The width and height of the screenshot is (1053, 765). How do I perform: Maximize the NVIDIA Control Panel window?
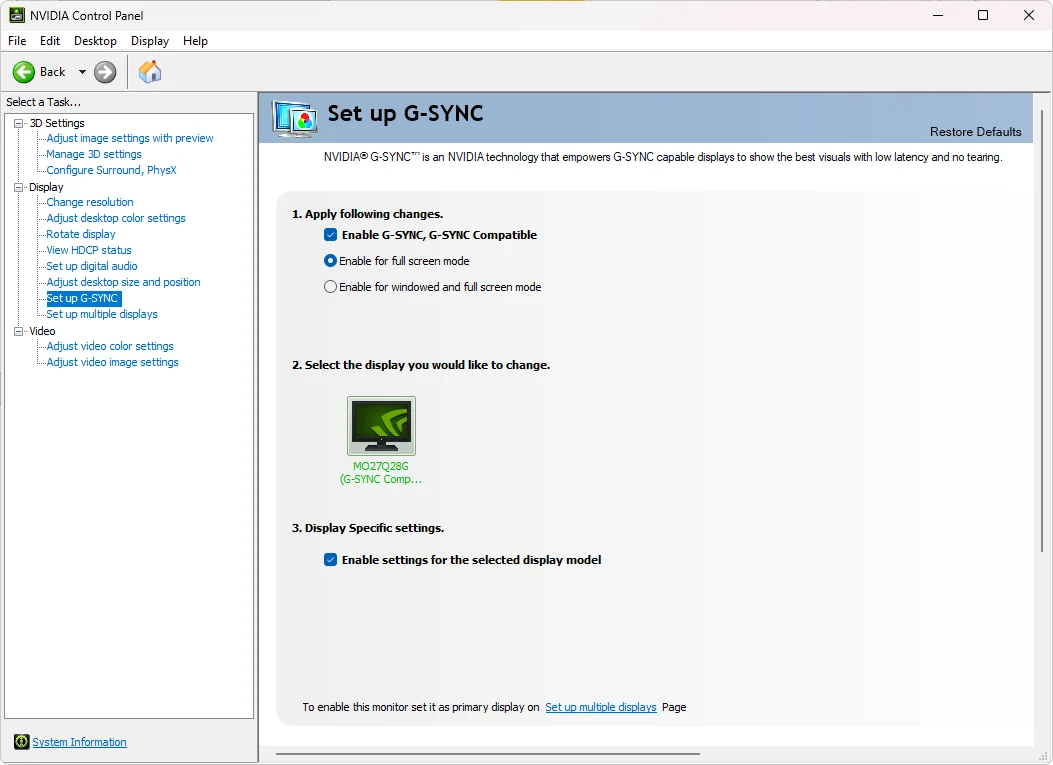pyautogui.click(x=982, y=15)
